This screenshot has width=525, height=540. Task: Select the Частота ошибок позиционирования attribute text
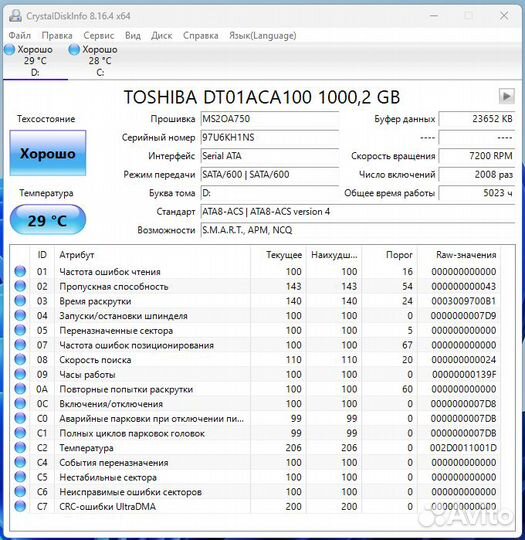click(136, 345)
